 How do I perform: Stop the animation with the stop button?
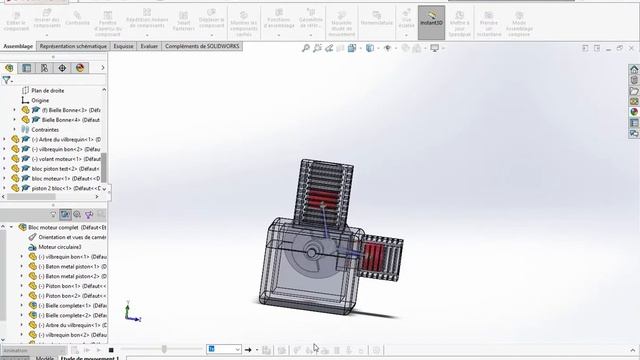pyautogui.click(x=111, y=350)
